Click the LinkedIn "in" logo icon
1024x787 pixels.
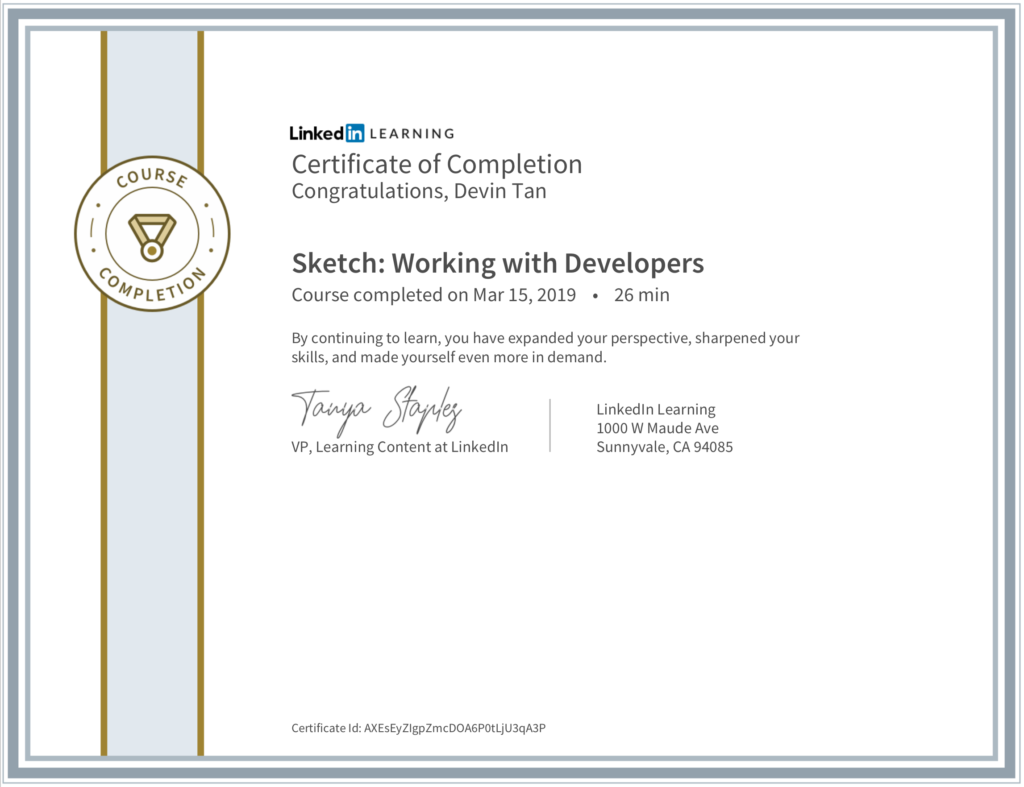tap(354, 133)
